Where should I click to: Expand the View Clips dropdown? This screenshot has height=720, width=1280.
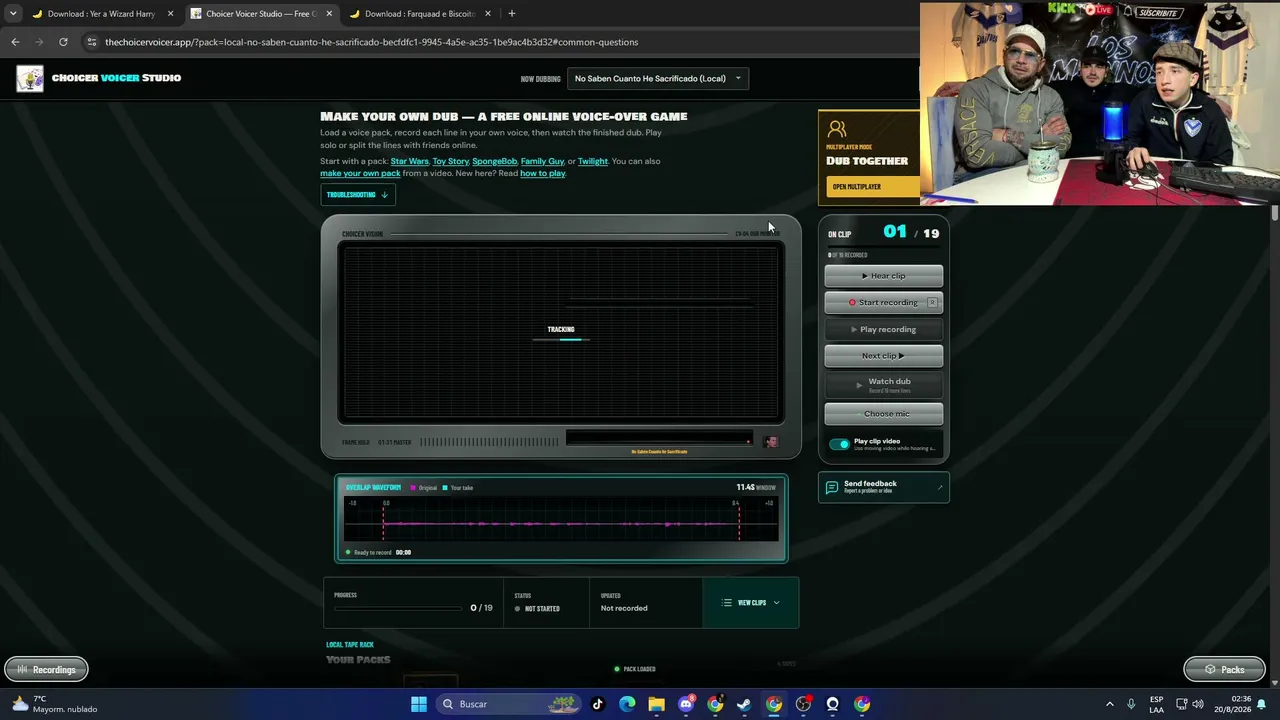(751, 603)
